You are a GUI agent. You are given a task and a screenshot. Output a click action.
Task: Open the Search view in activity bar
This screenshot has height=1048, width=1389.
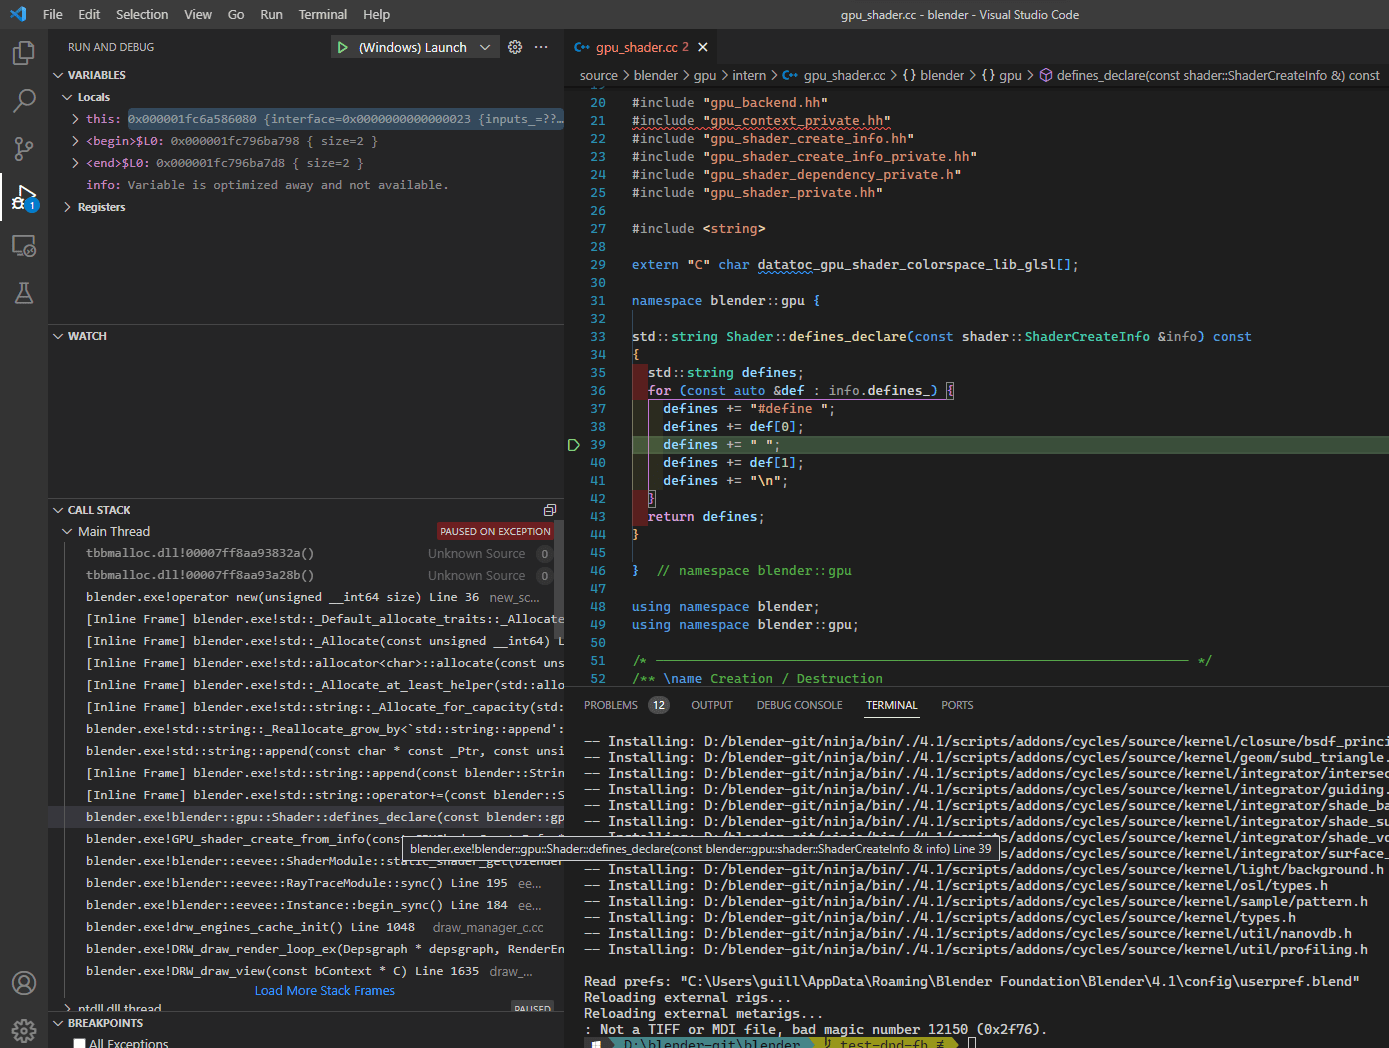(23, 100)
